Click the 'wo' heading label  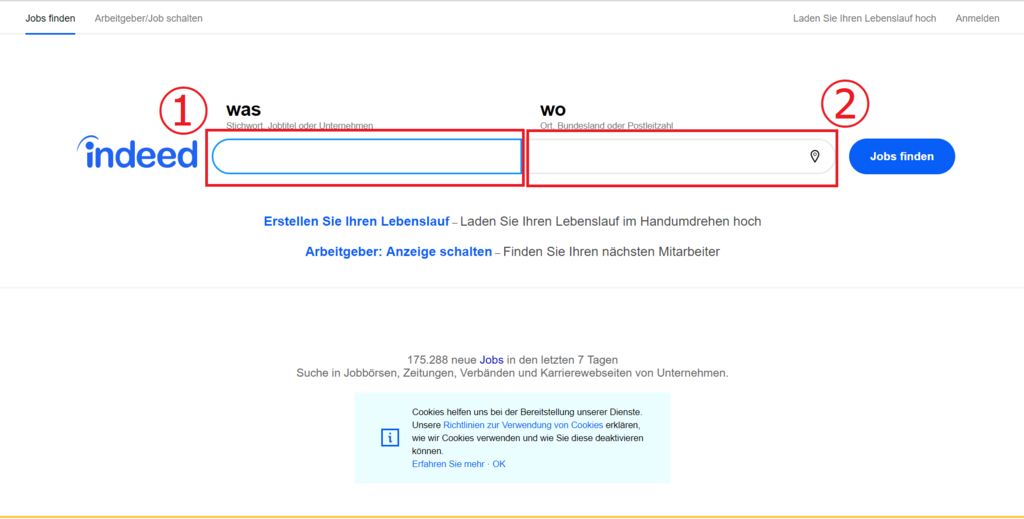pos(553,109)
